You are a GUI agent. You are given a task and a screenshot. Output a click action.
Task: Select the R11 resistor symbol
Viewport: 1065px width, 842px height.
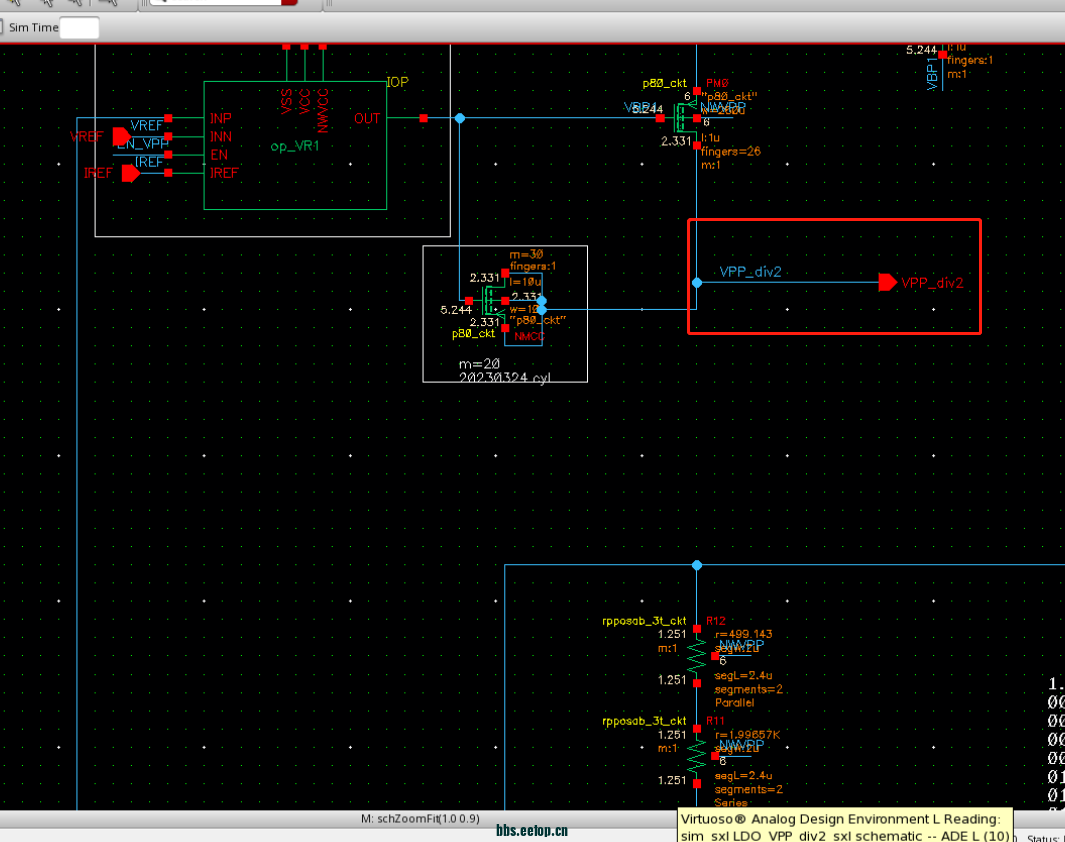[697, 755]
